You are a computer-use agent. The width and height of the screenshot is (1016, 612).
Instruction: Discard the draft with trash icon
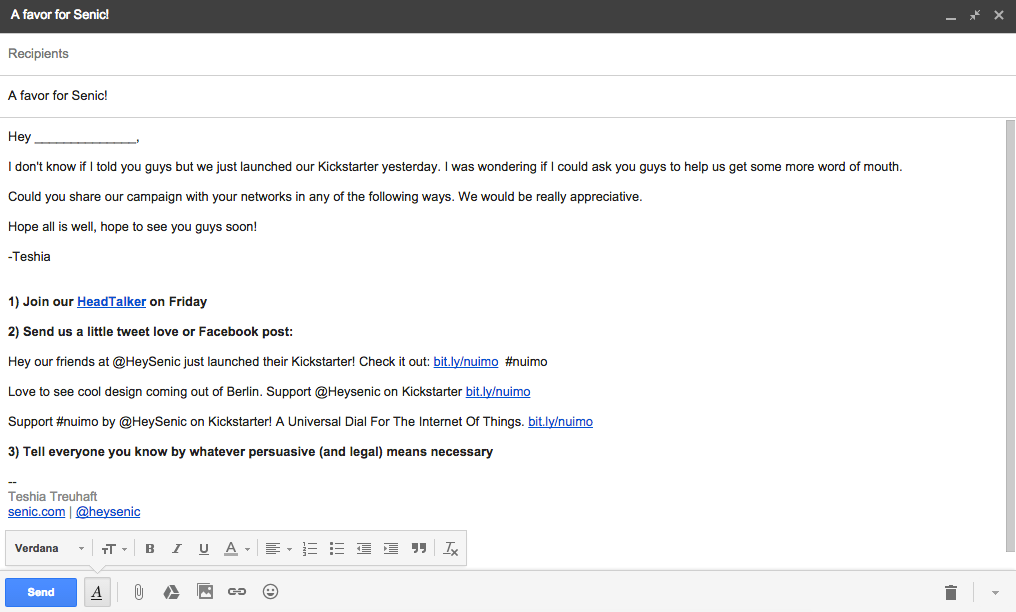pos(951,592)
